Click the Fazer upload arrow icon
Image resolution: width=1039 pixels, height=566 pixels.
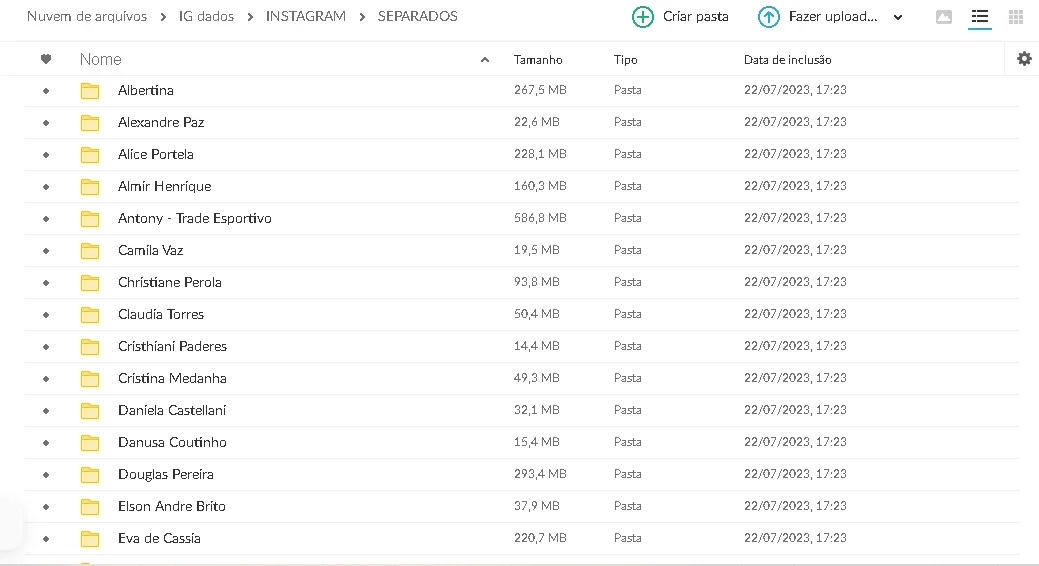pyautogui.click(x=769, y=17)
